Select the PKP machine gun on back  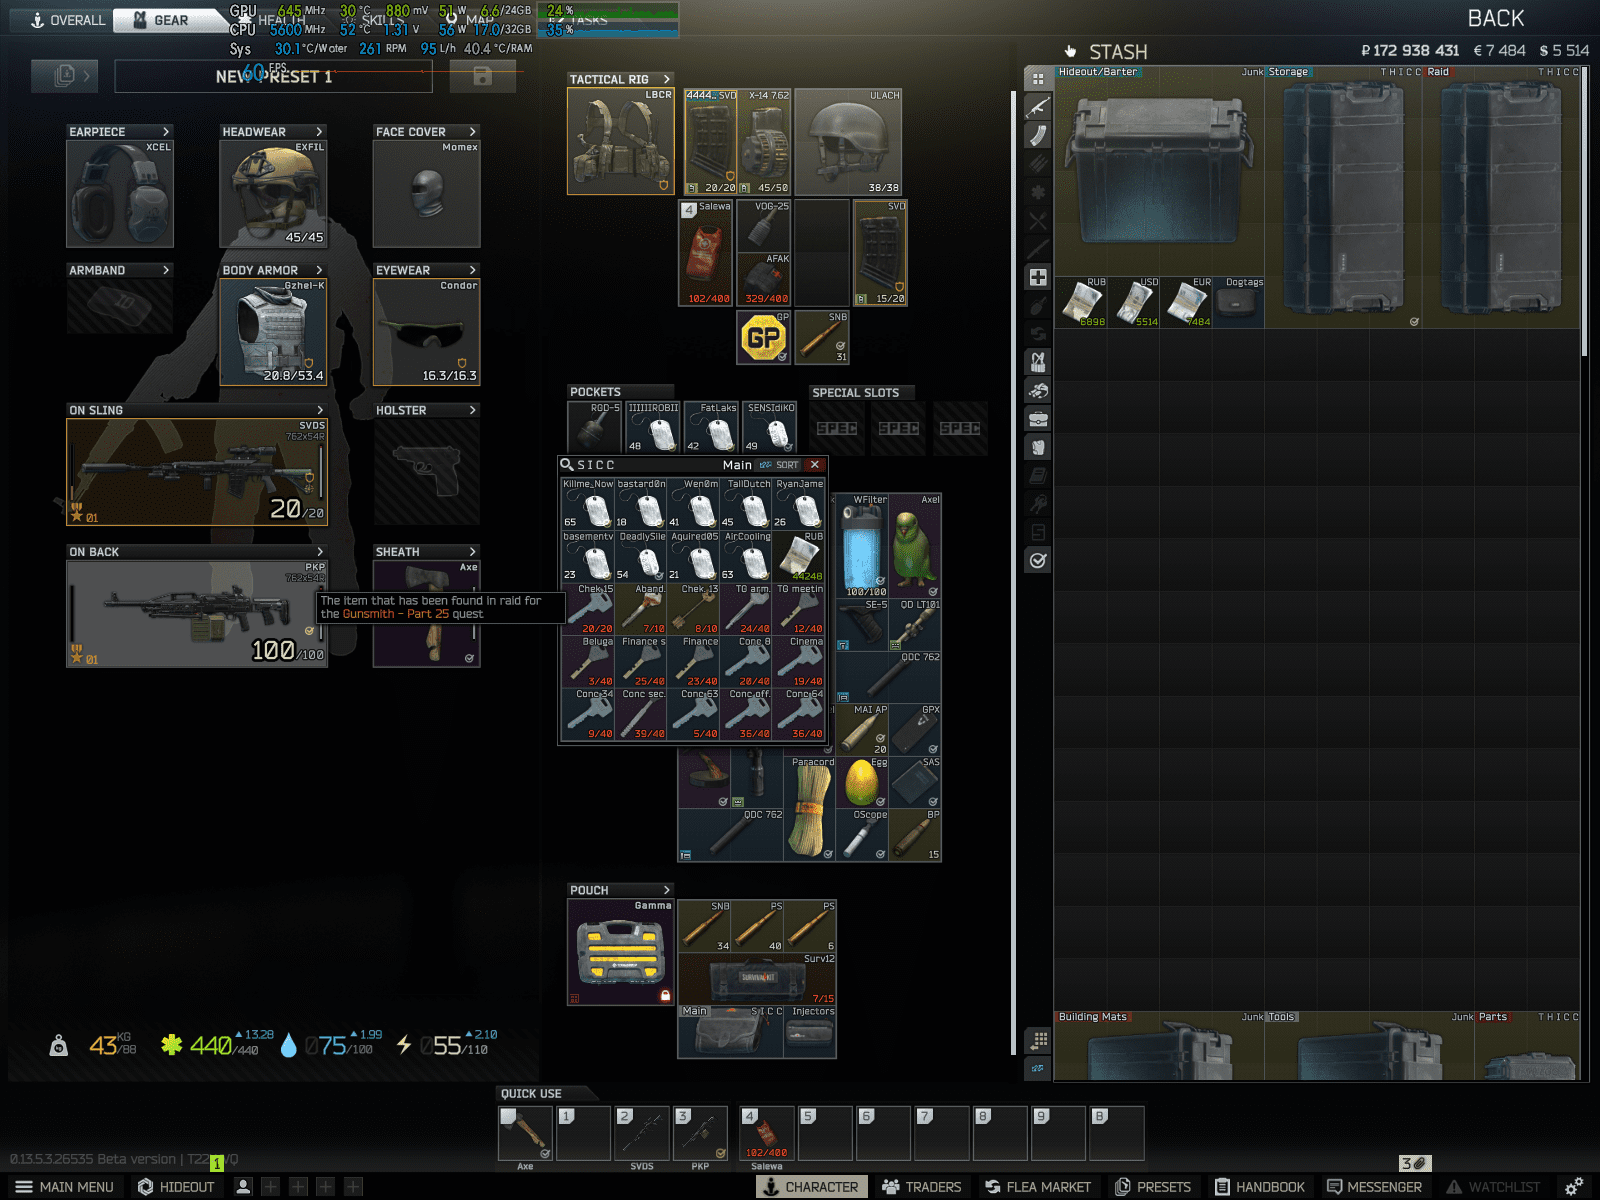tap(197, 613)
